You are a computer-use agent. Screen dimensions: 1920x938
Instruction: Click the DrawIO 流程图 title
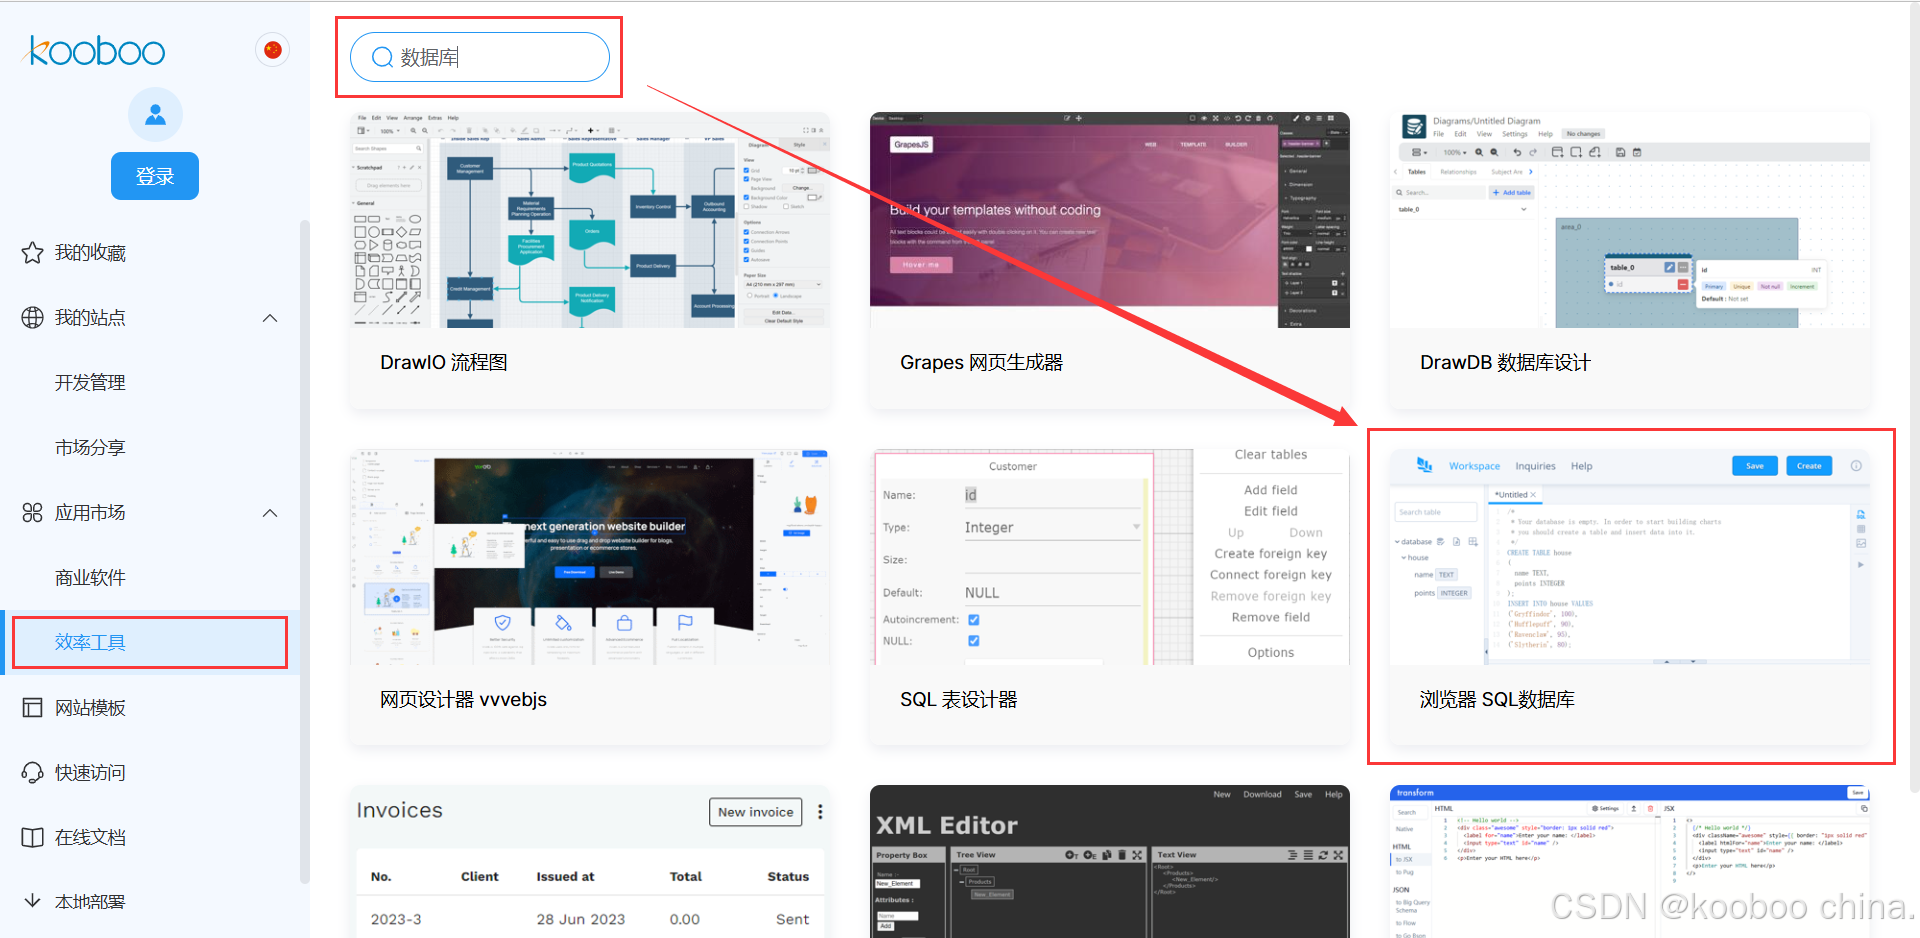click(444, 363)
